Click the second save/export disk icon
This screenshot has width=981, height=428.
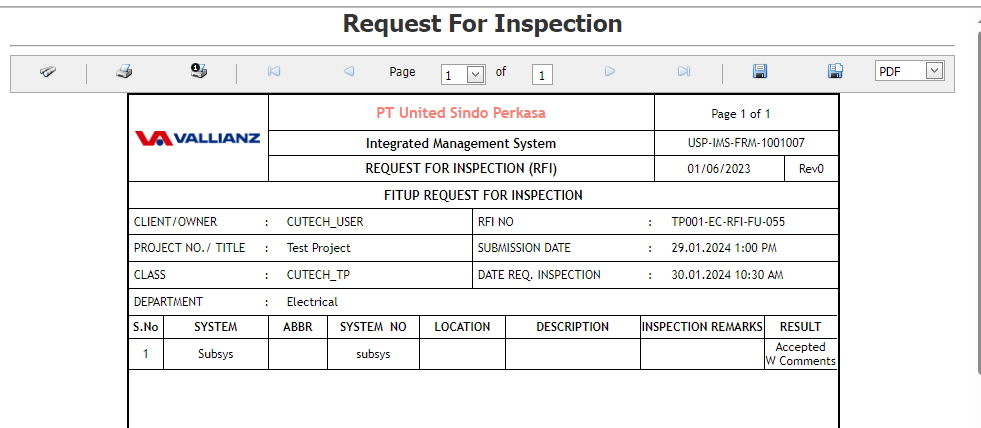tap(835, 72)
